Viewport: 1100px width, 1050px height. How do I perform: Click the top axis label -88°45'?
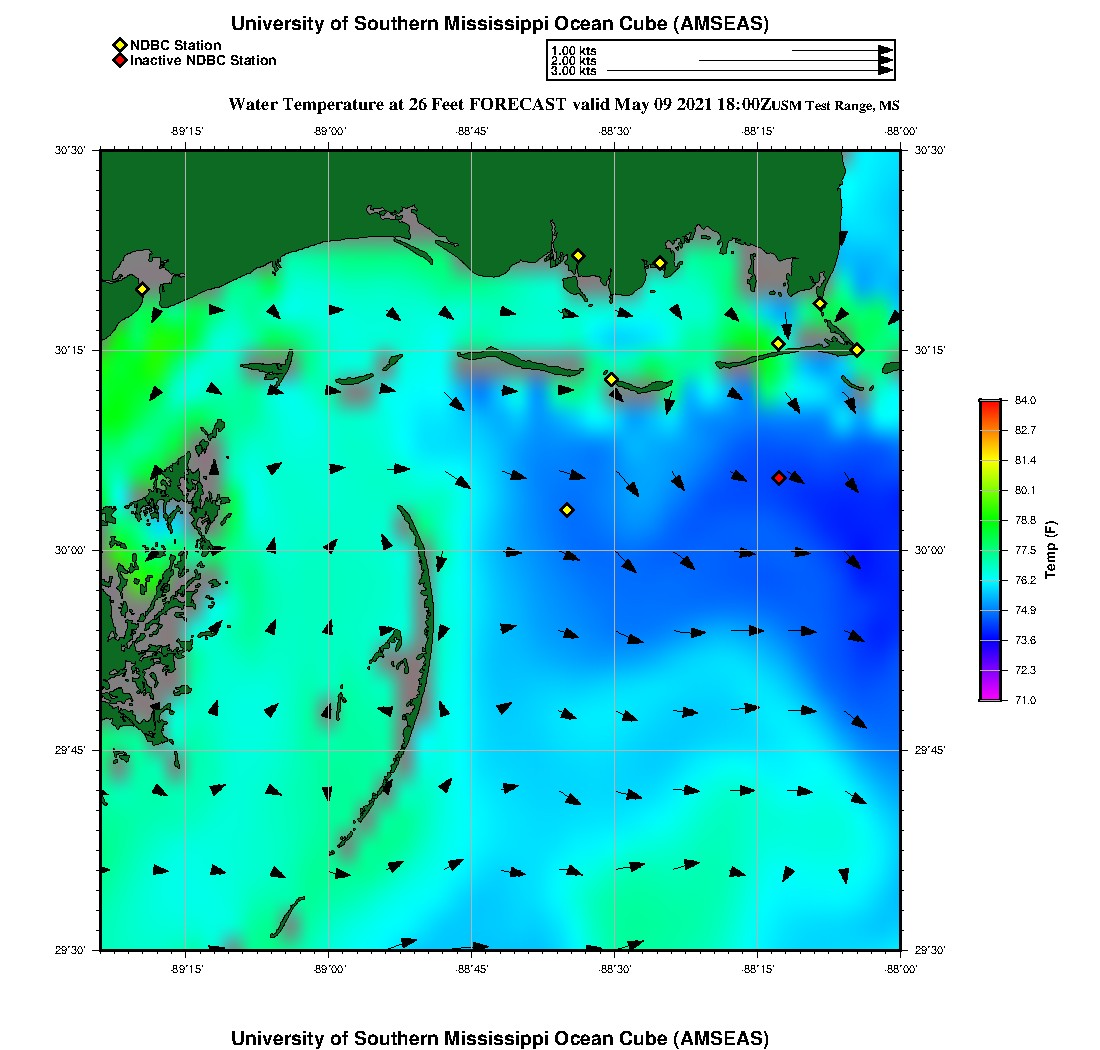coord(472,131)
